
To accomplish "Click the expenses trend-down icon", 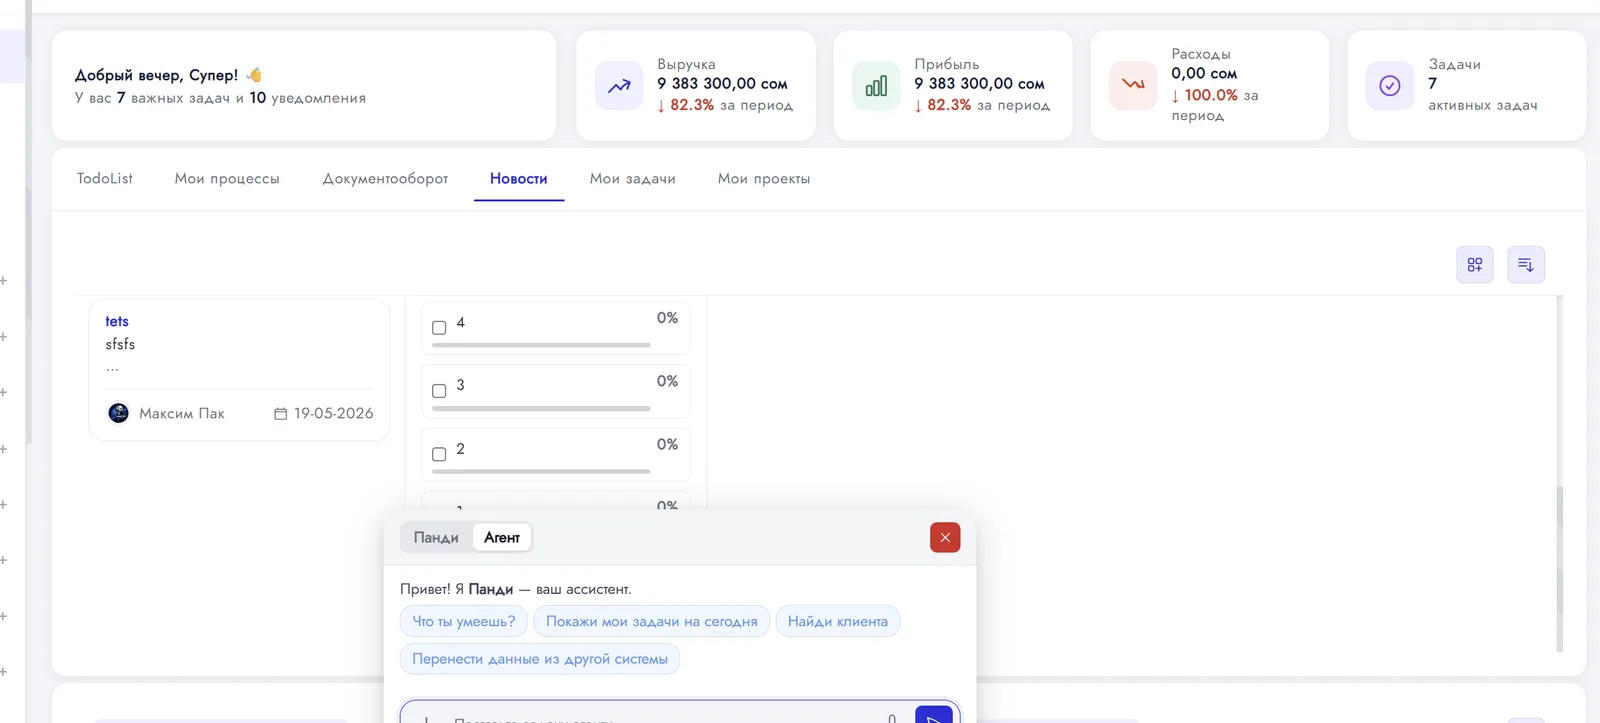I will [x=1133, y=86].
